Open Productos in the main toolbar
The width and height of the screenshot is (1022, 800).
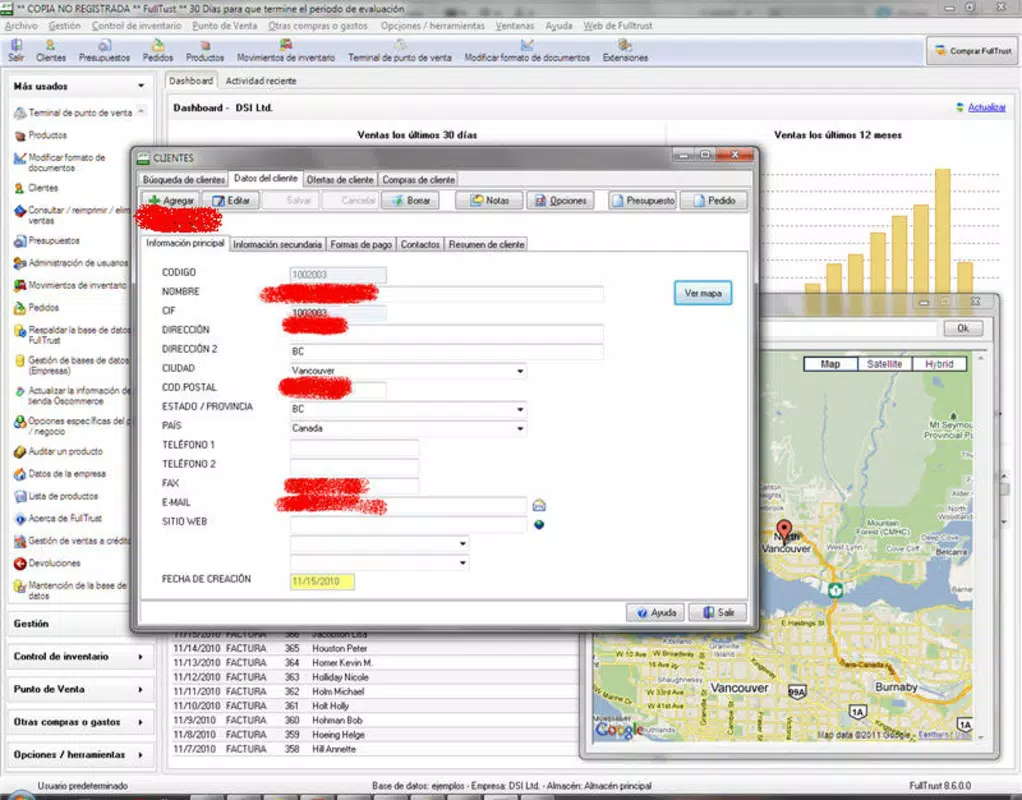[205, 51]
